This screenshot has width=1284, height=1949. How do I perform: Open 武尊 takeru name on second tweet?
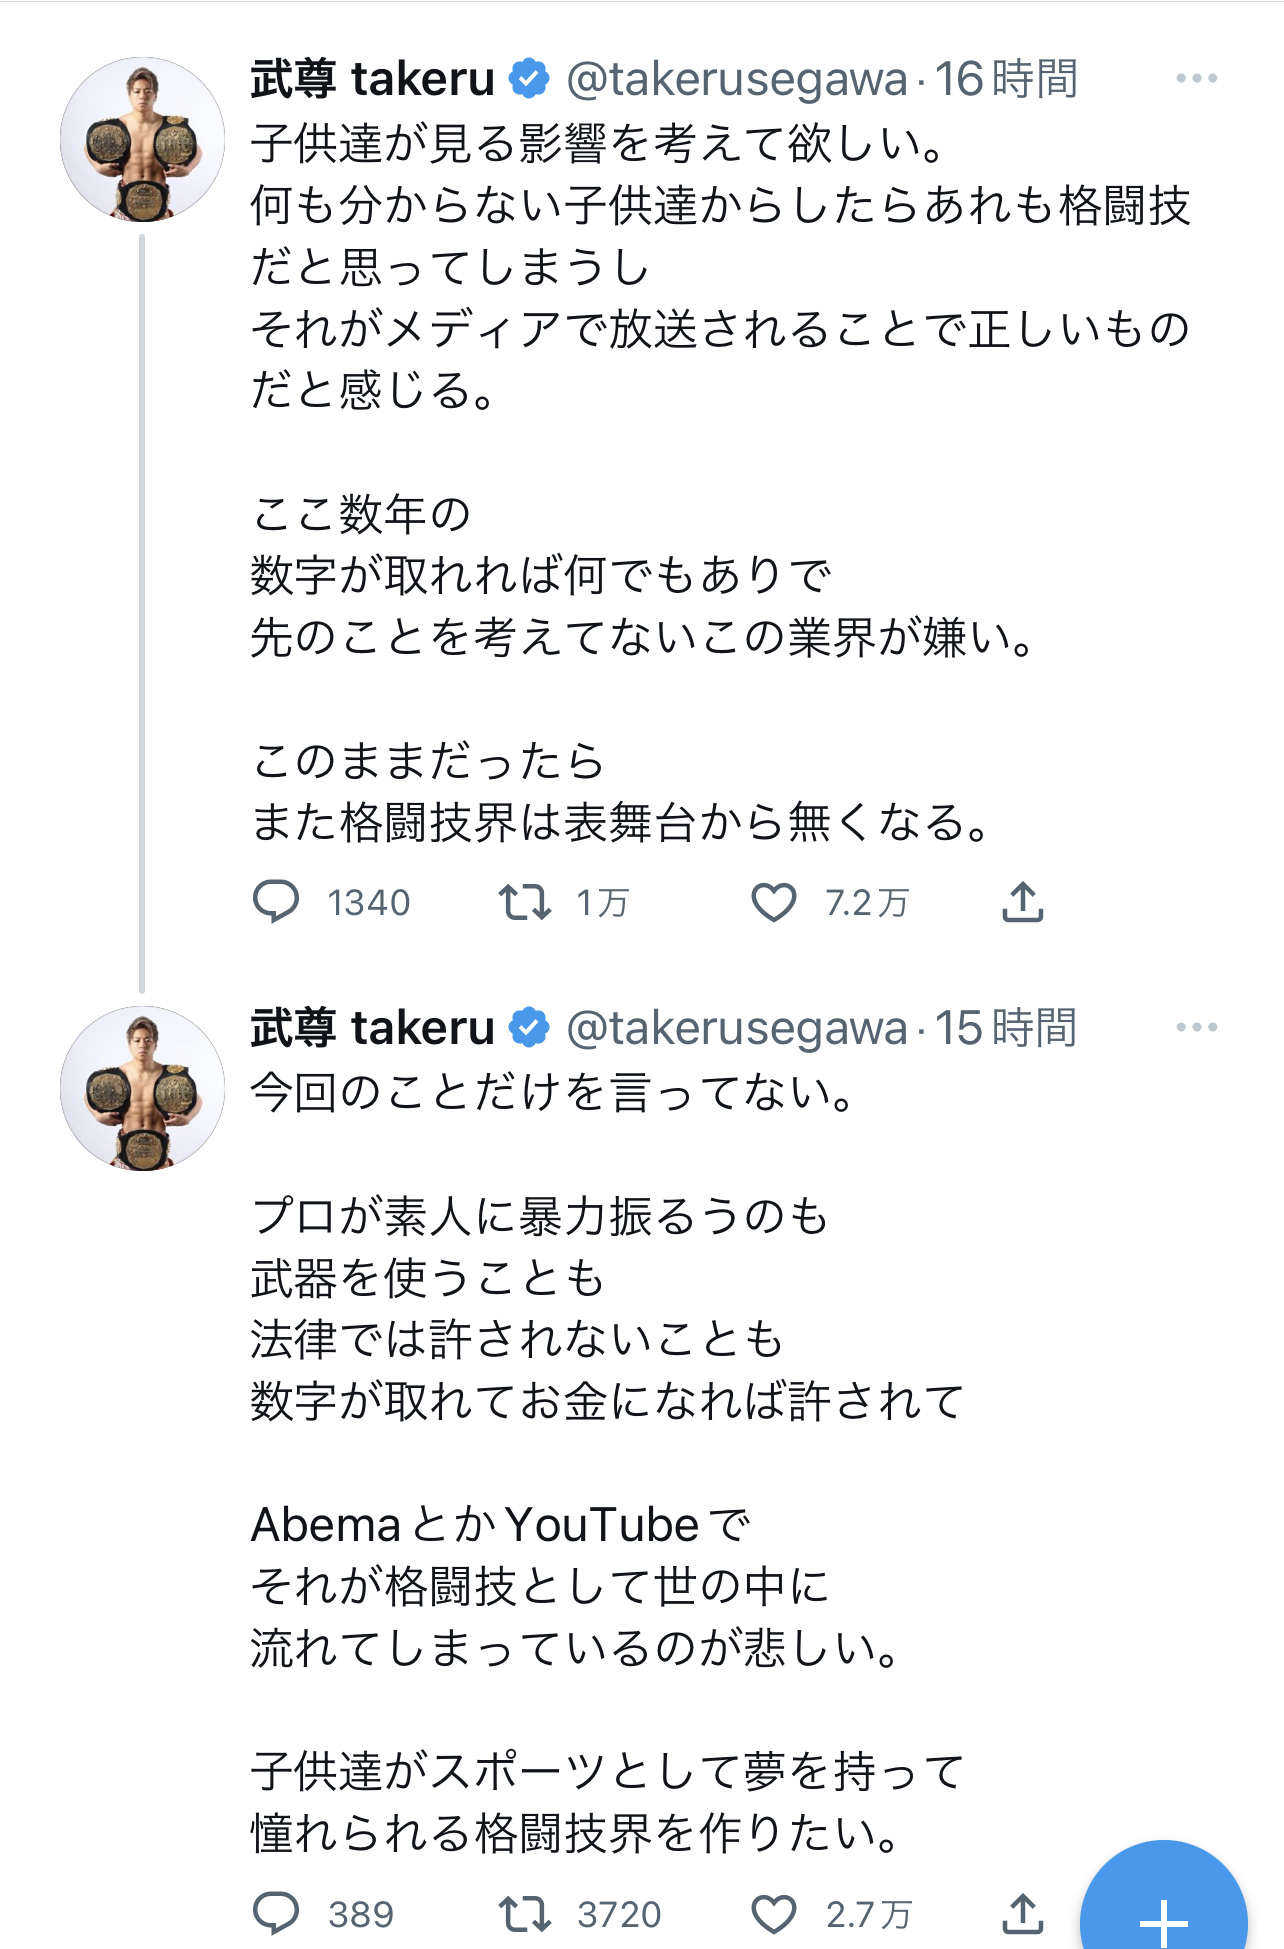(x=372, y=1028)
